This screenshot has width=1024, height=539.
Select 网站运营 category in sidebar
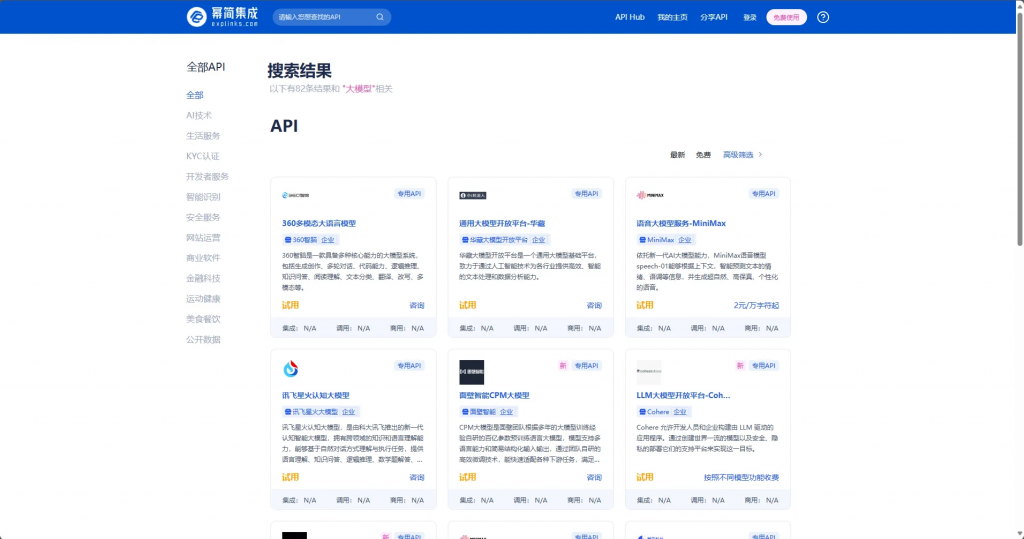point(203,238)
